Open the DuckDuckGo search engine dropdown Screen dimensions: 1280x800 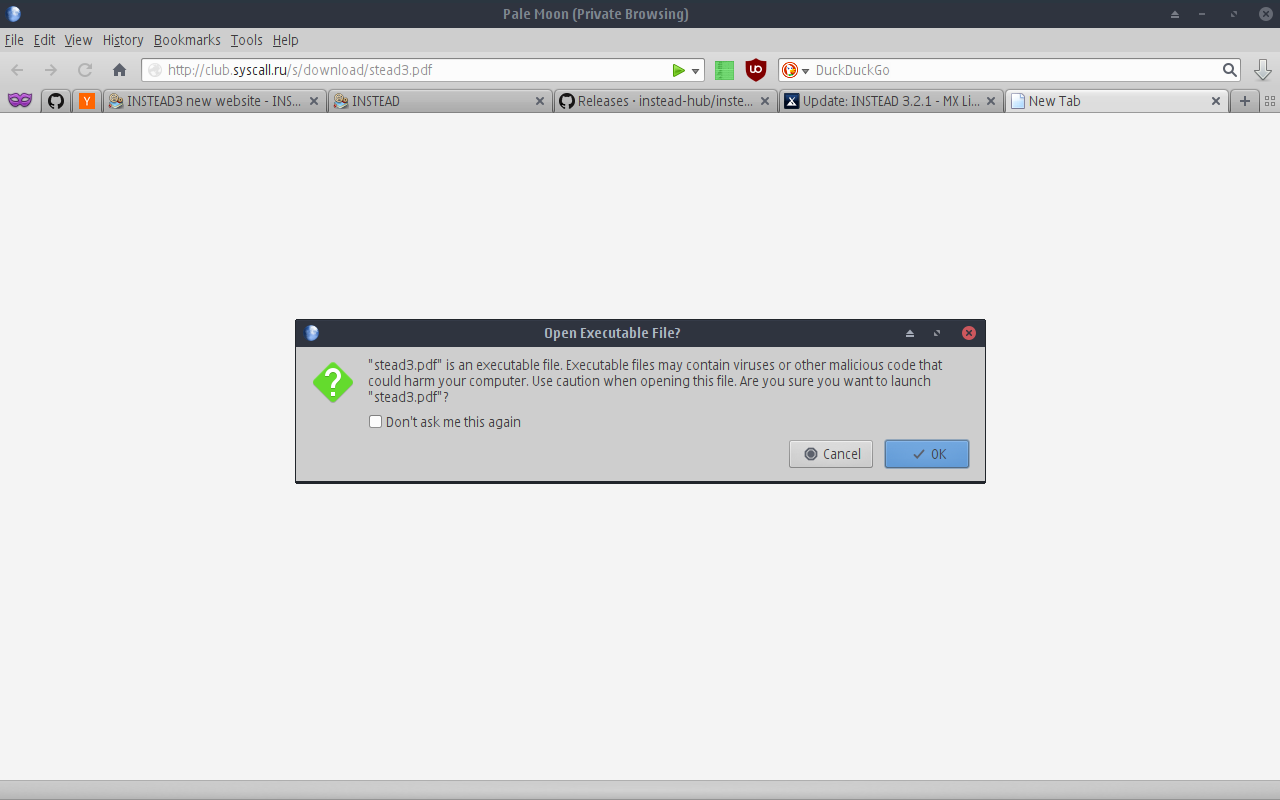coord(796,70)
